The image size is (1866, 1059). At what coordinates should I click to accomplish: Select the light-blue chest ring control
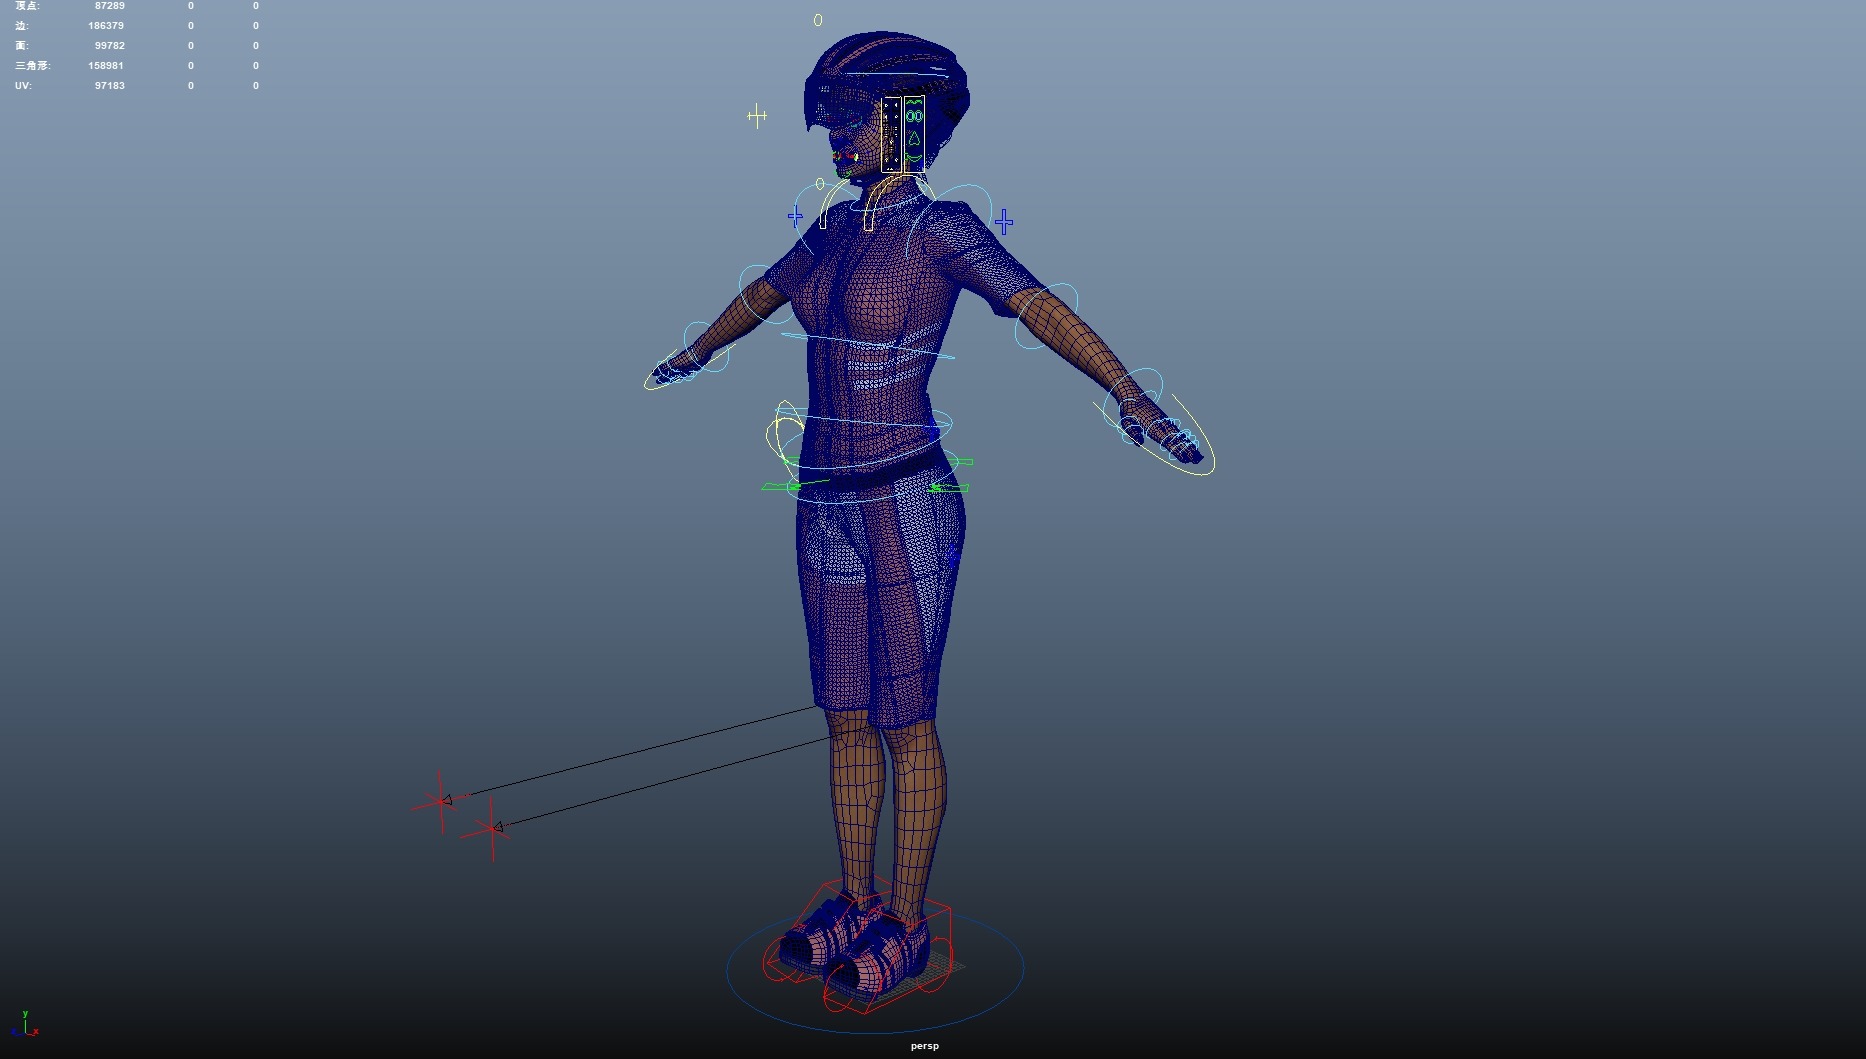868,346
